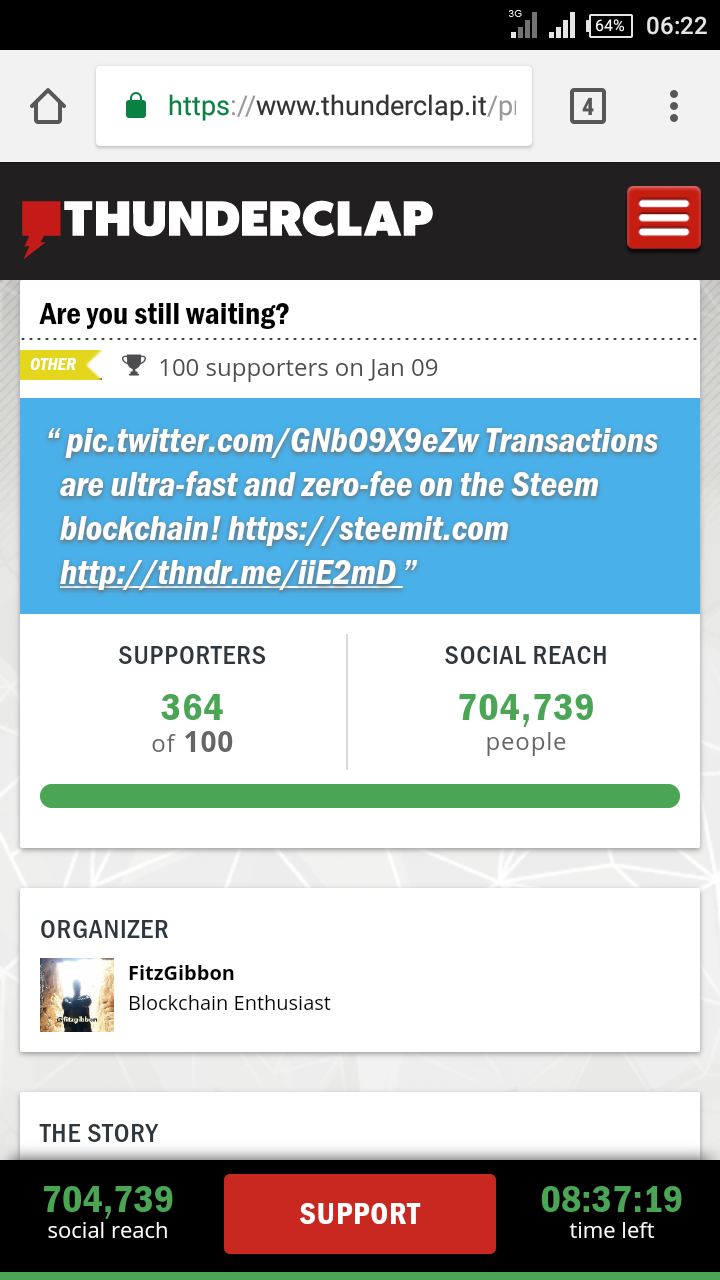The height and width of the screenshot is (1280, 720).
Task: Tap the signal strength icons
Action: pyautogui.click(x=543, y=24)
